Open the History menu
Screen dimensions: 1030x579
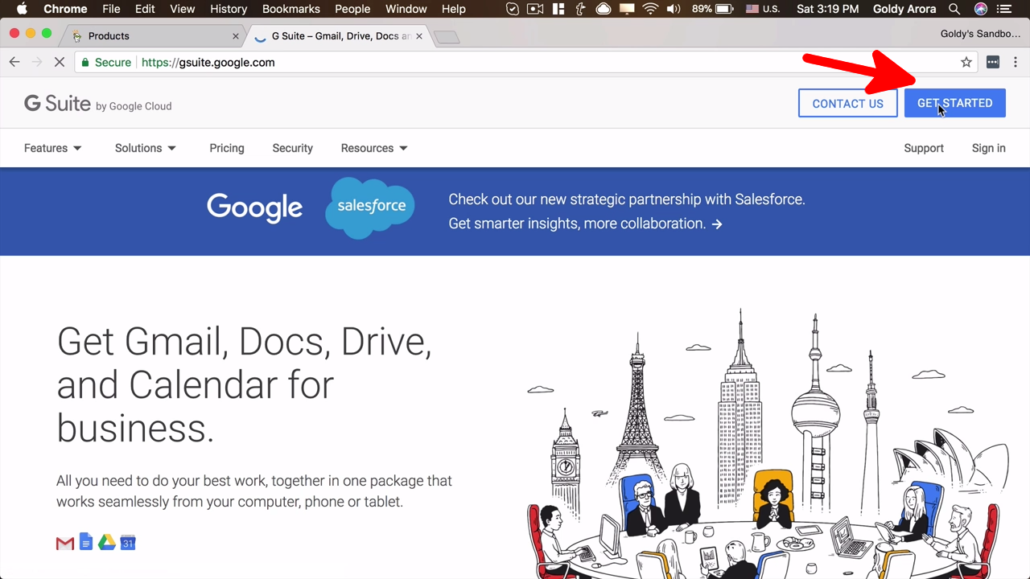[228, 9]
